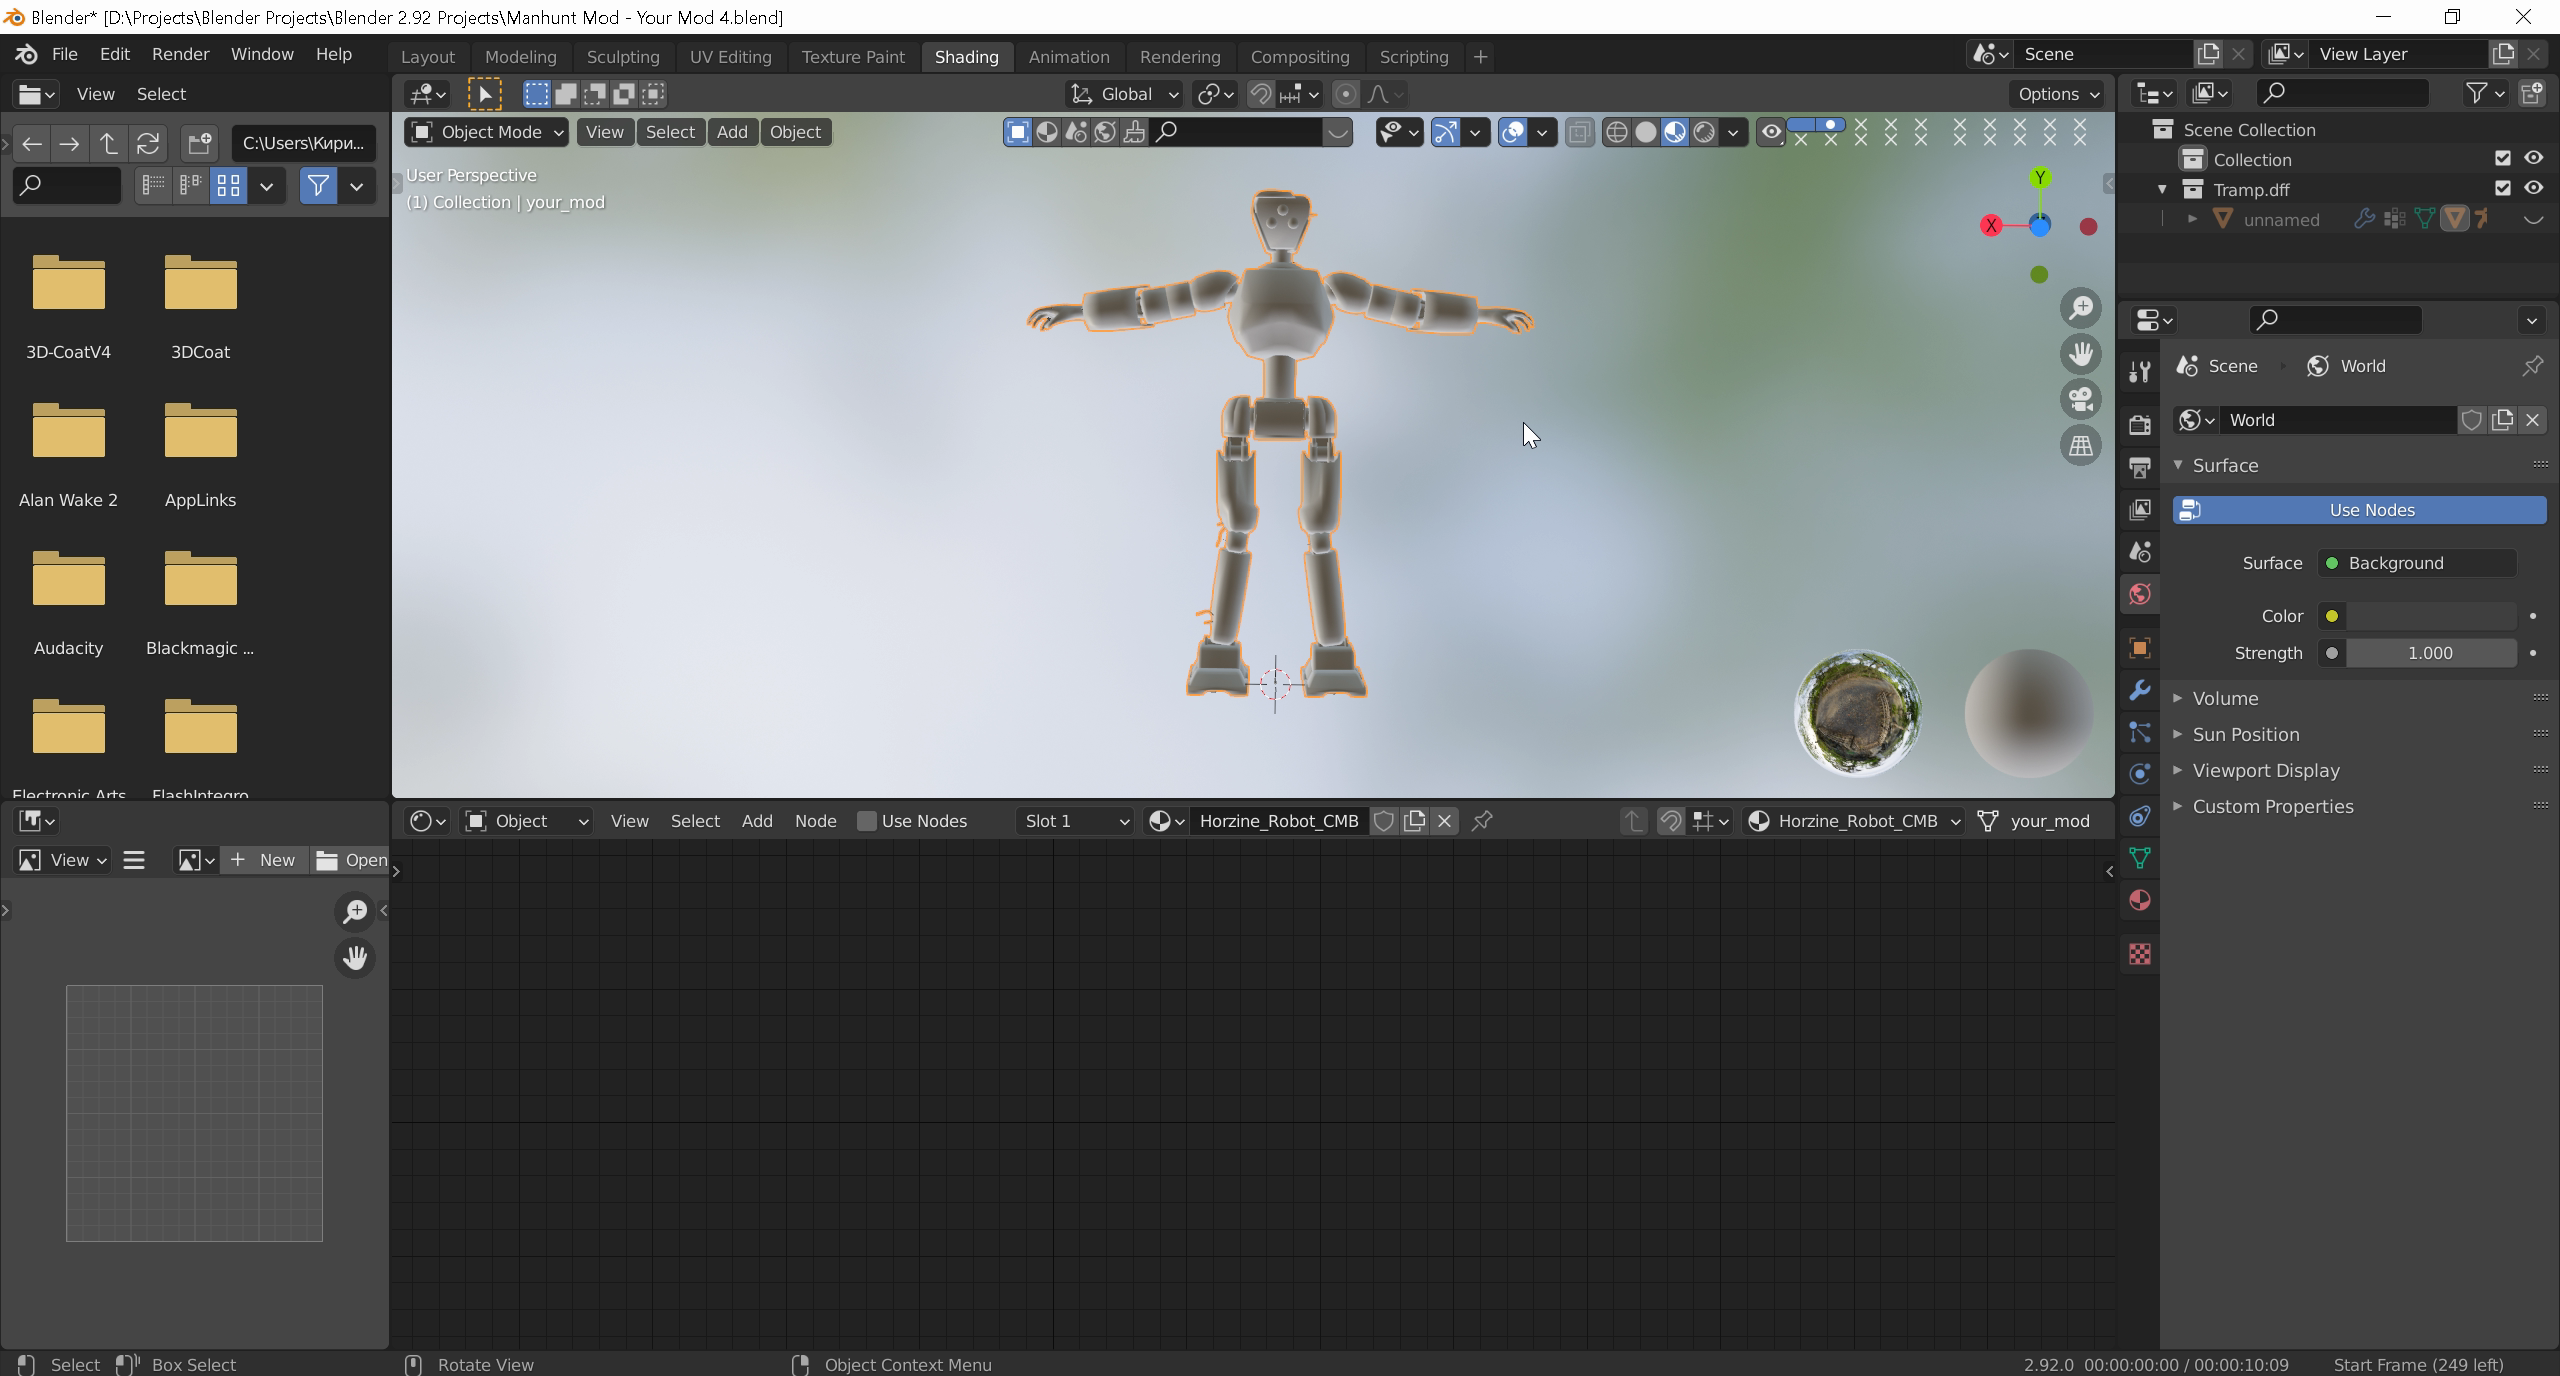Open the Object Mode dropdown
The width and height of the screenshot is (2560, 1376).
tap(487, 132)
